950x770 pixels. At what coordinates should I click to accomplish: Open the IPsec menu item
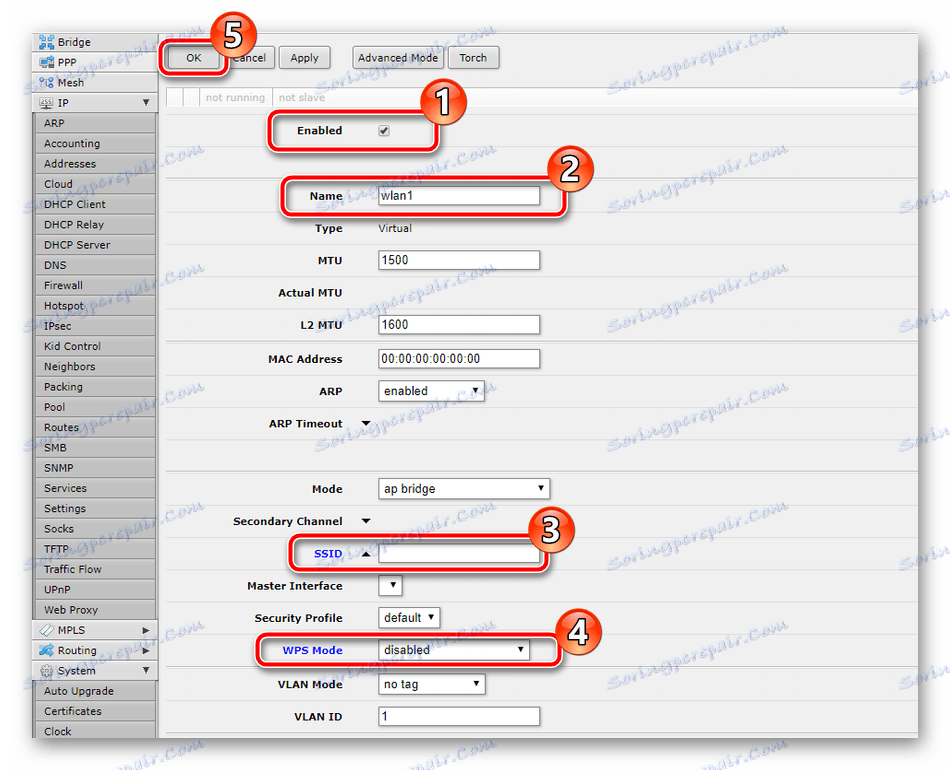[95, 326]
